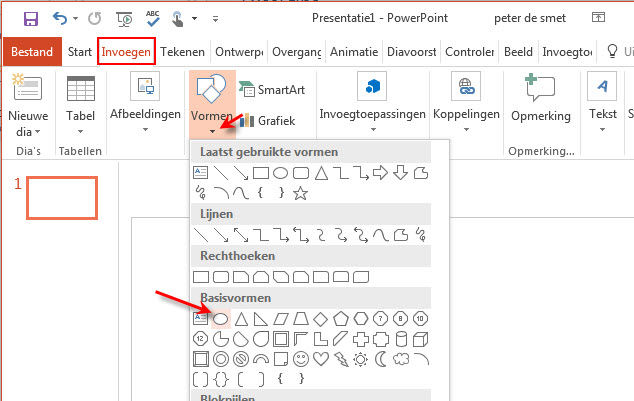Select the smiley face shape
634x401 pixels.
(x=301, y=359)
